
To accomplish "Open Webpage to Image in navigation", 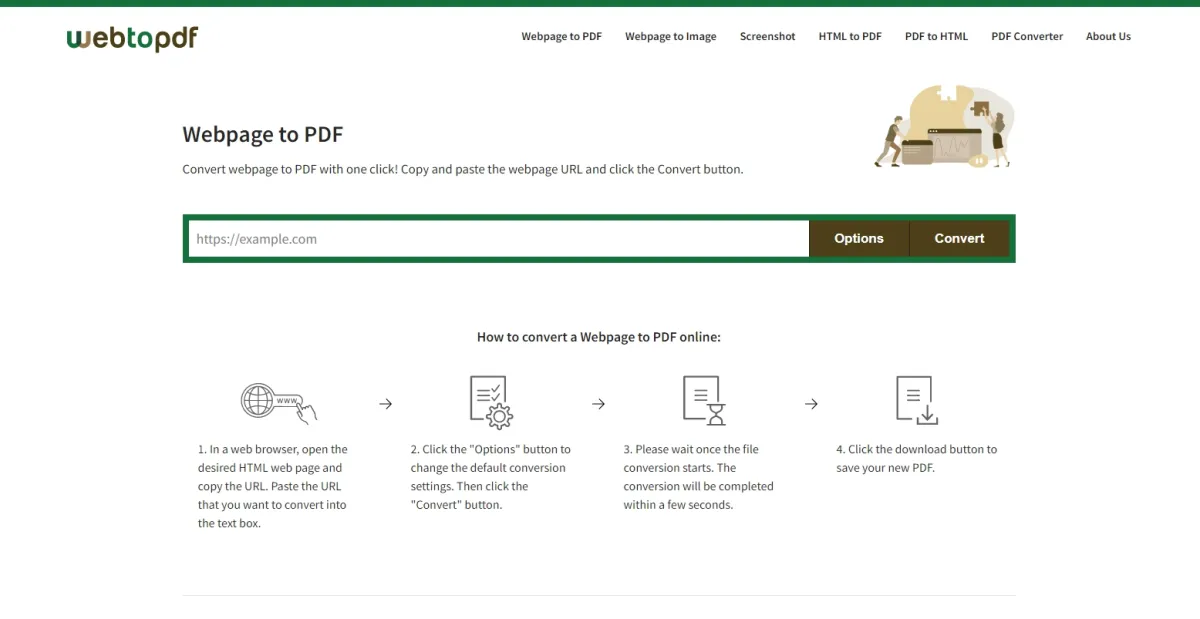I will click(670, 36).
